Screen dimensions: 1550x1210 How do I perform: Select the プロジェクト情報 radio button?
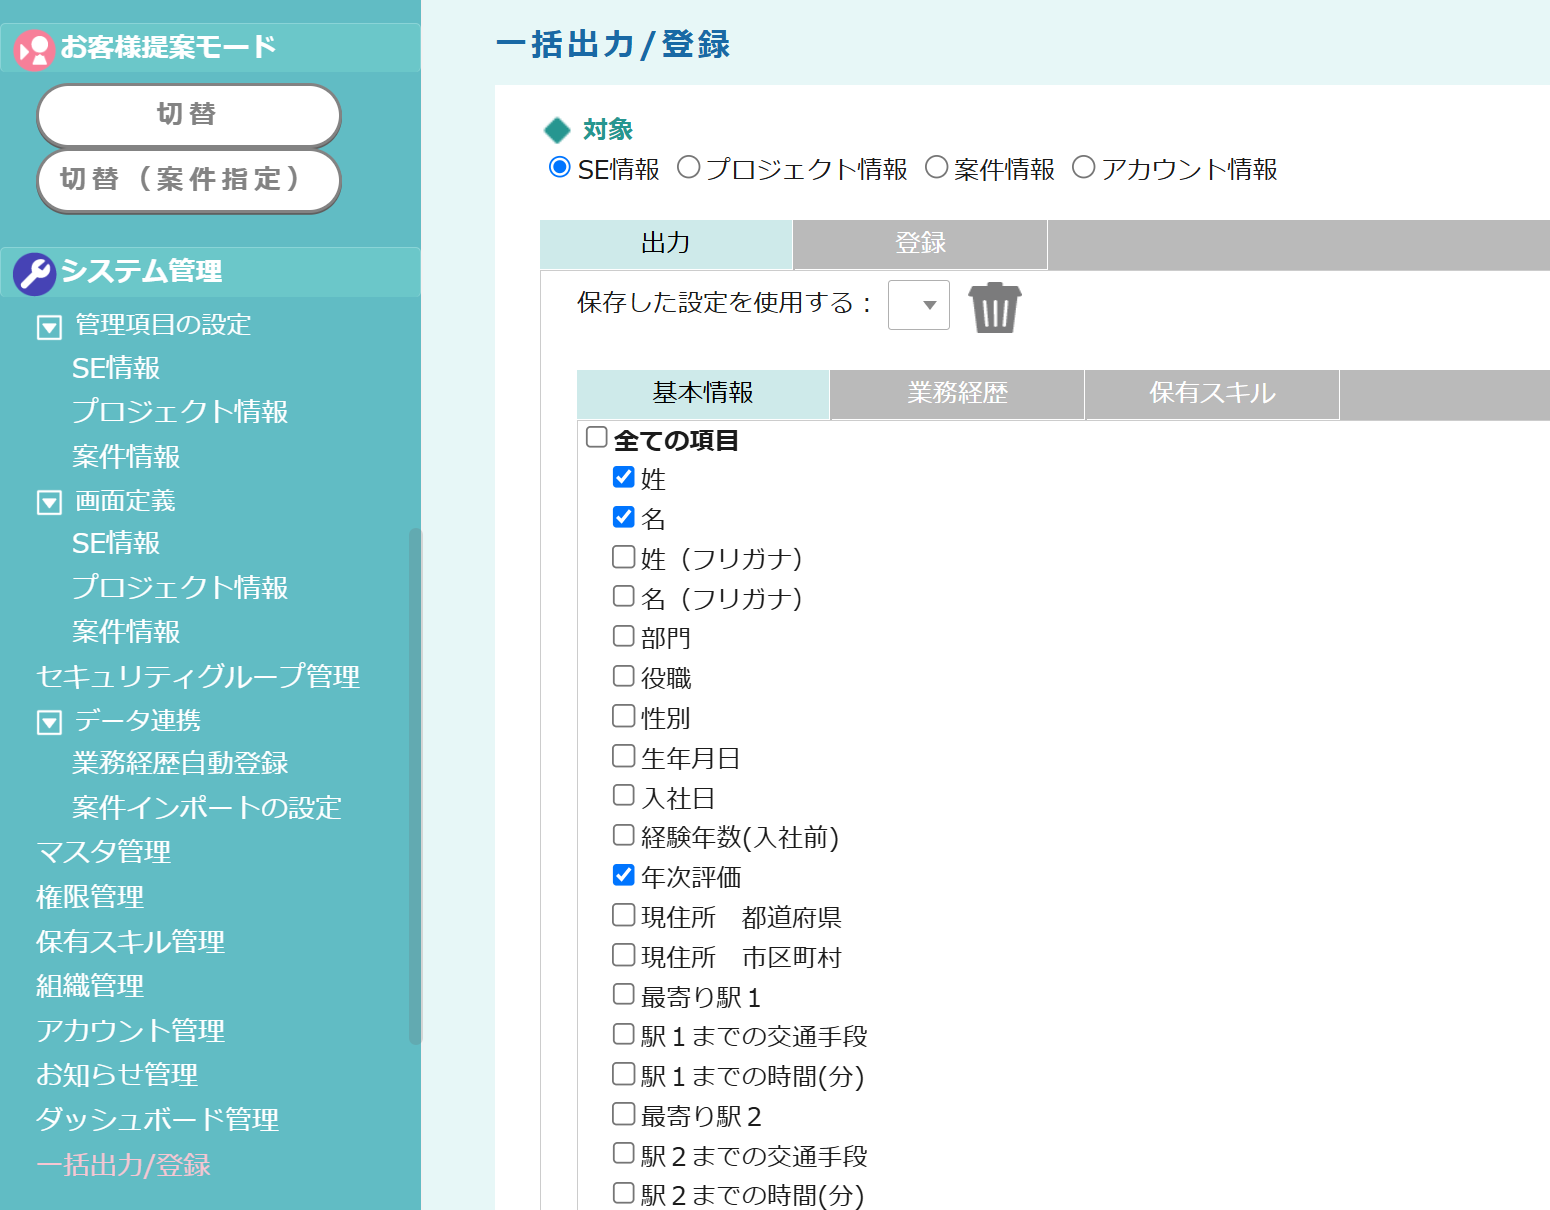(x=688, y=168)
